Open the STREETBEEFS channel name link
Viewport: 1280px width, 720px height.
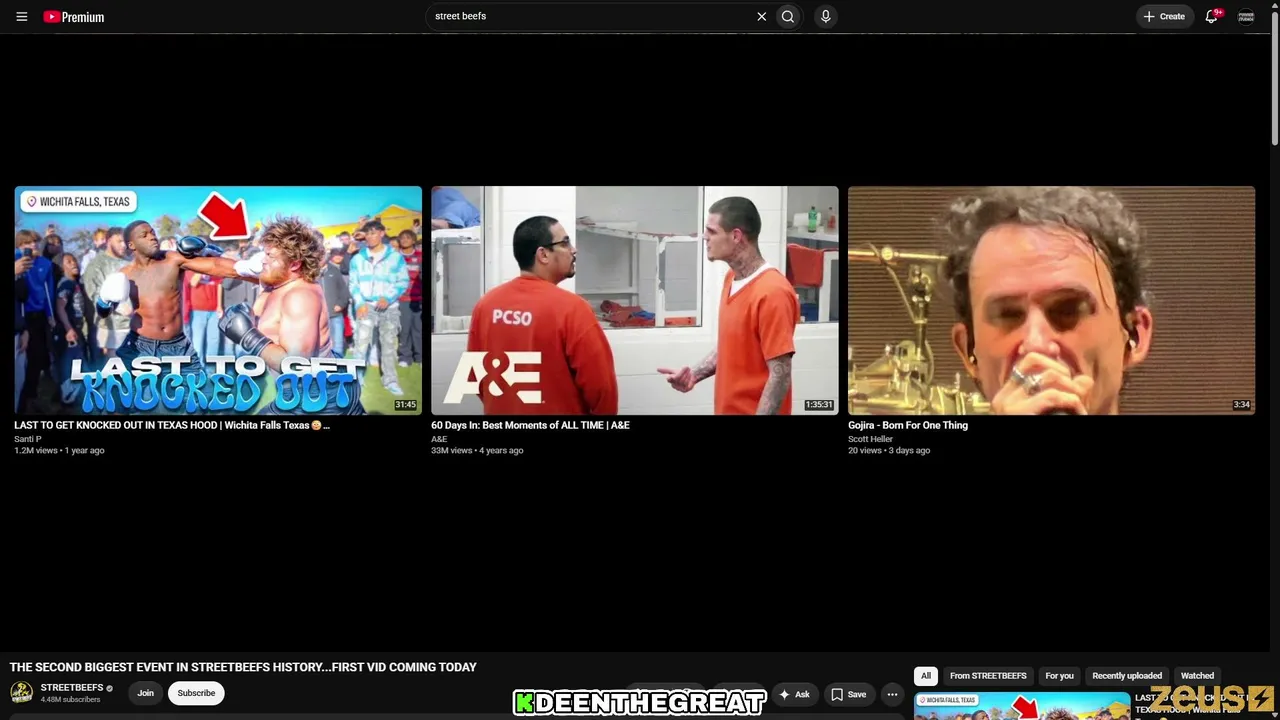72,688
